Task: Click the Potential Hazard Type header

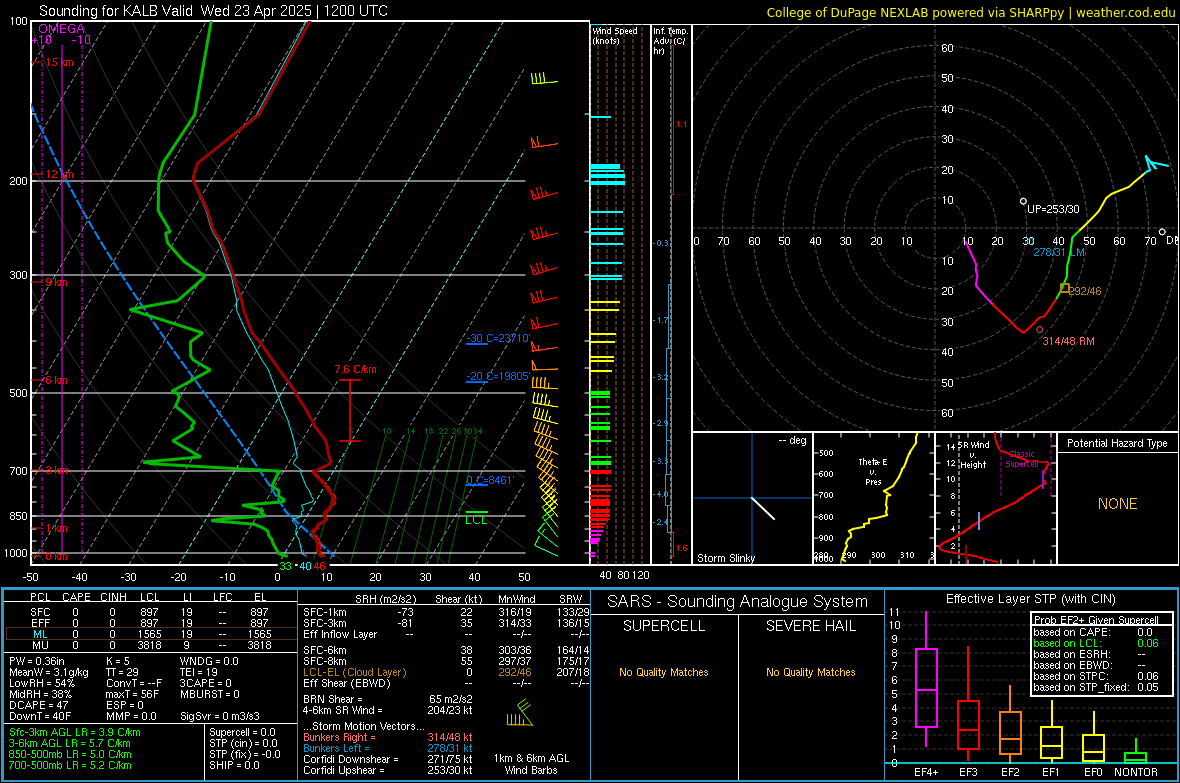Action: [1117, 443]
